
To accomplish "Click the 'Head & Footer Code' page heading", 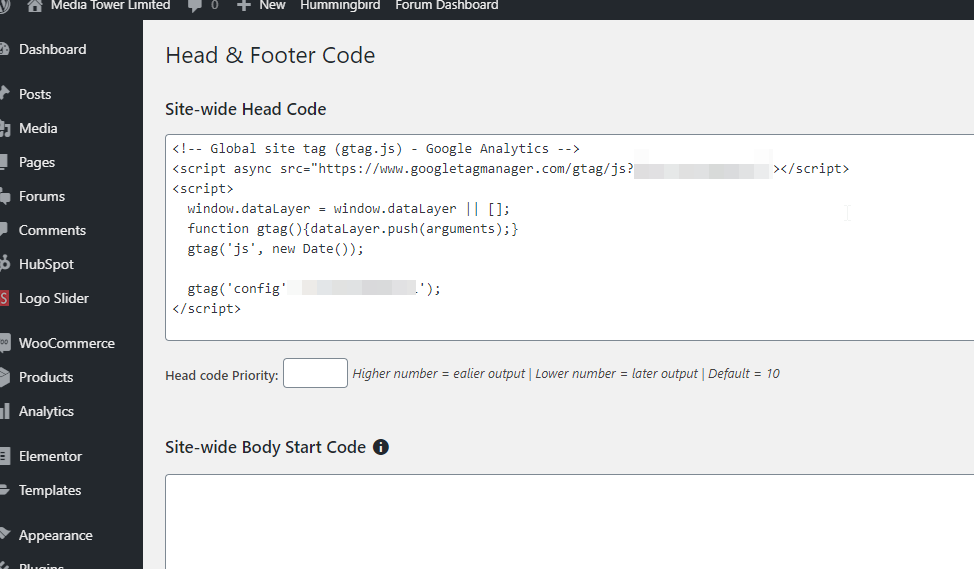I will (x=270, y=55).
